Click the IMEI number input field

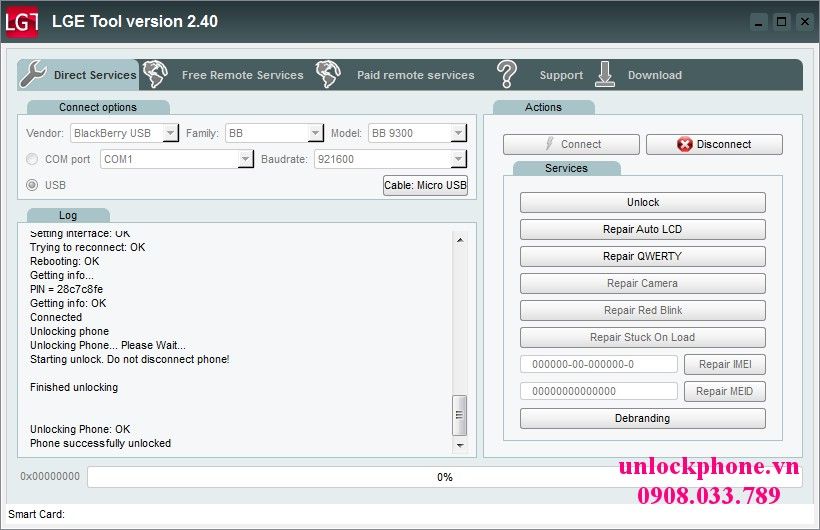click(x=598, y=364)
